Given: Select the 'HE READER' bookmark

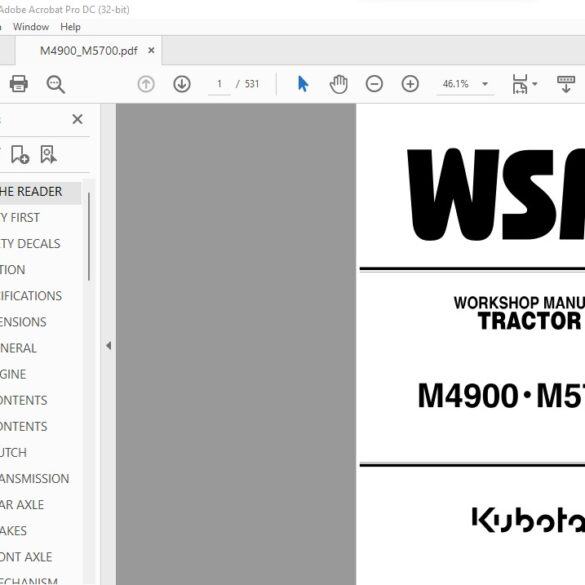Looking at the screenshot, I should click(x=31, y=191).
